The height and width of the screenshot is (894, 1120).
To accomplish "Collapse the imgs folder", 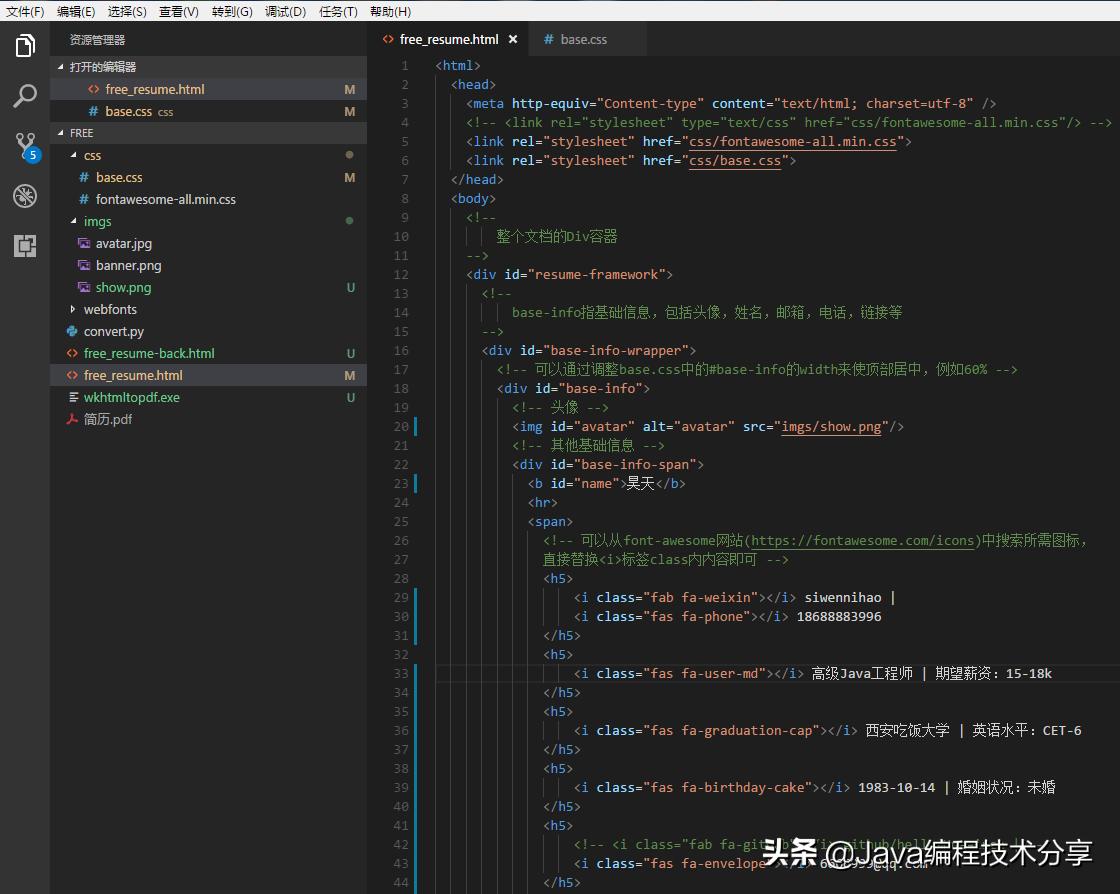I will (x=96, y=222).
